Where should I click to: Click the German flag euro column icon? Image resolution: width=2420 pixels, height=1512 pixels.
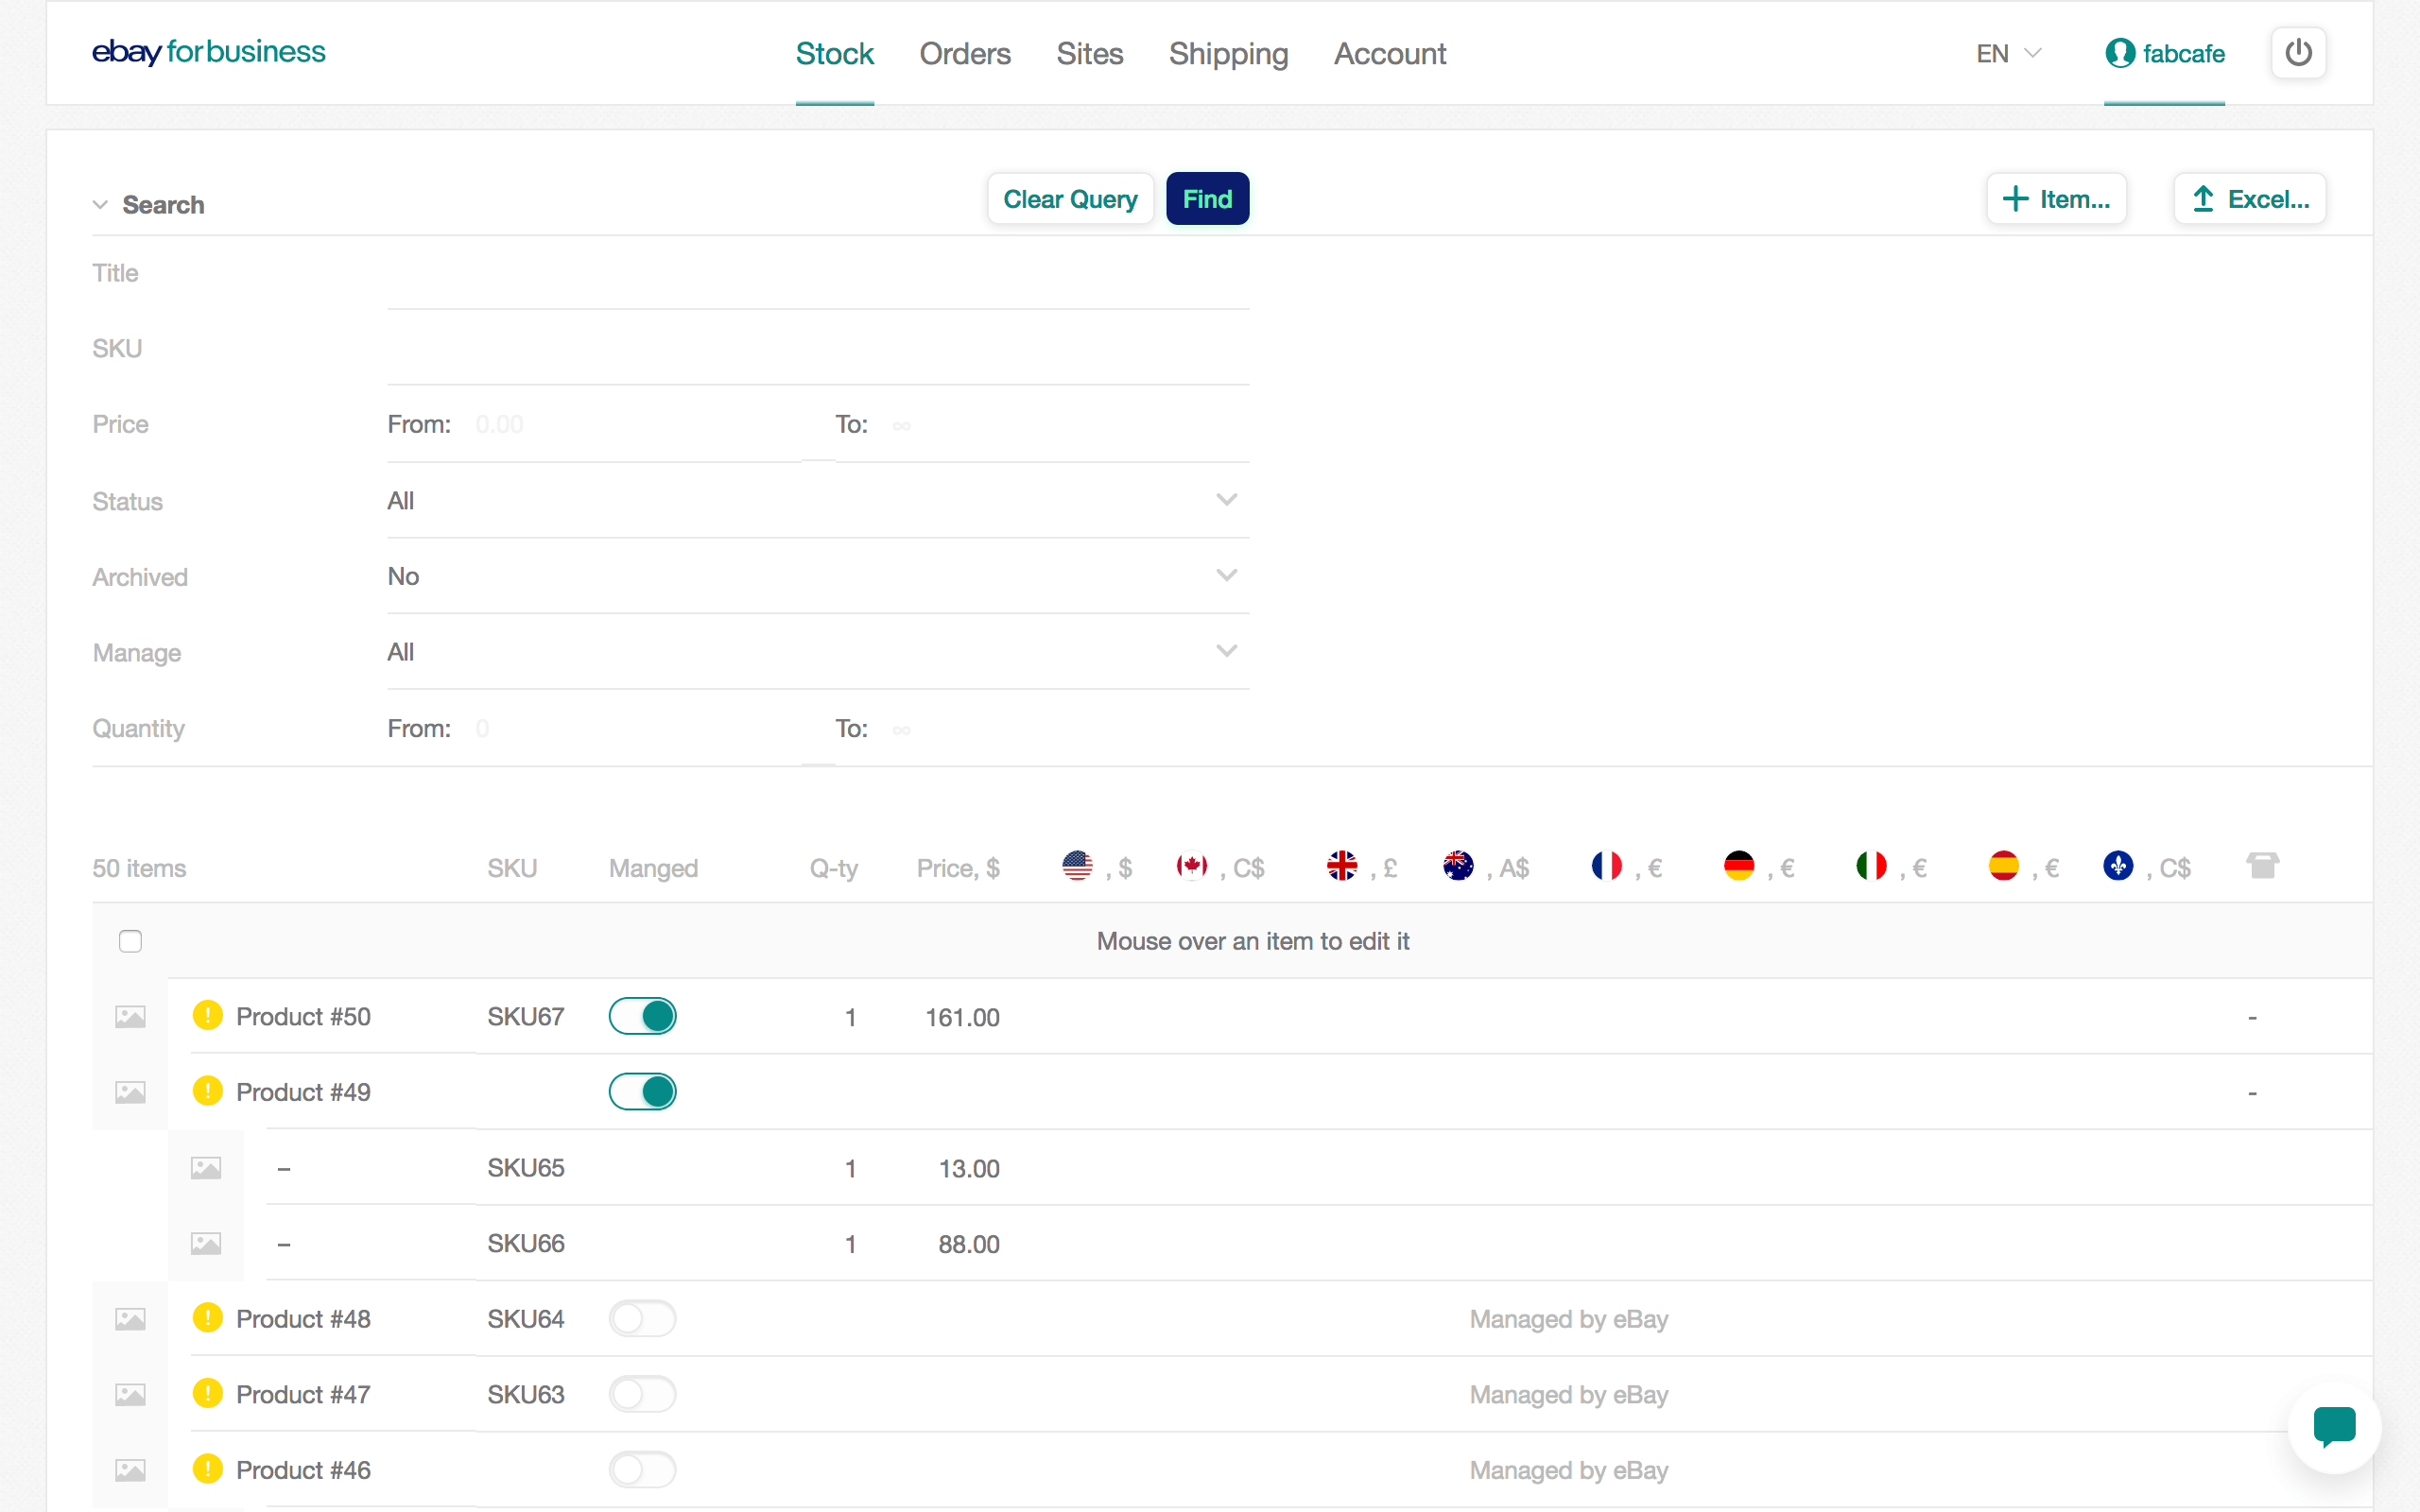click(x=1739, y=866)
